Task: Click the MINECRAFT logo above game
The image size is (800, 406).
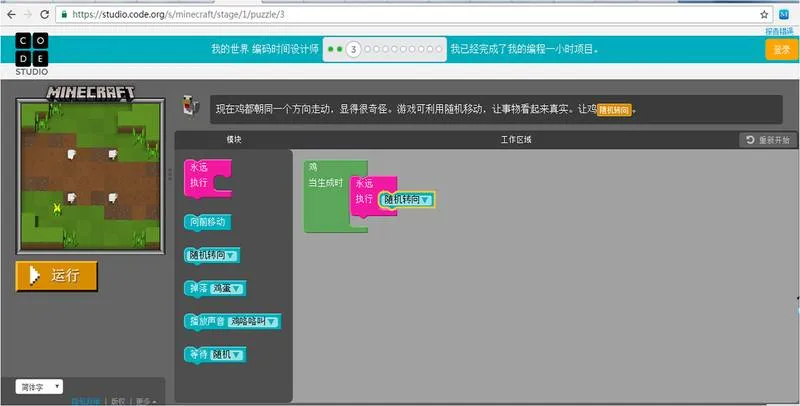Action: coord(91,92)
